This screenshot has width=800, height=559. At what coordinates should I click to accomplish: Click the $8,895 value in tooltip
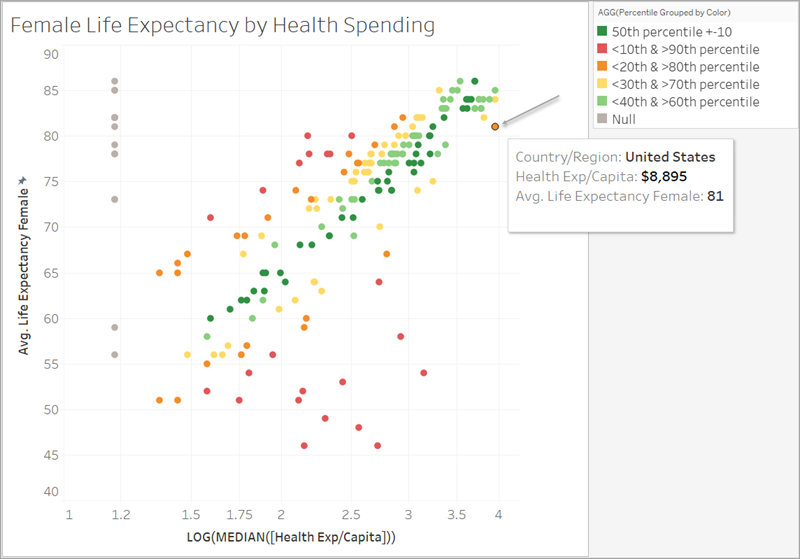[x=664, y=176]
